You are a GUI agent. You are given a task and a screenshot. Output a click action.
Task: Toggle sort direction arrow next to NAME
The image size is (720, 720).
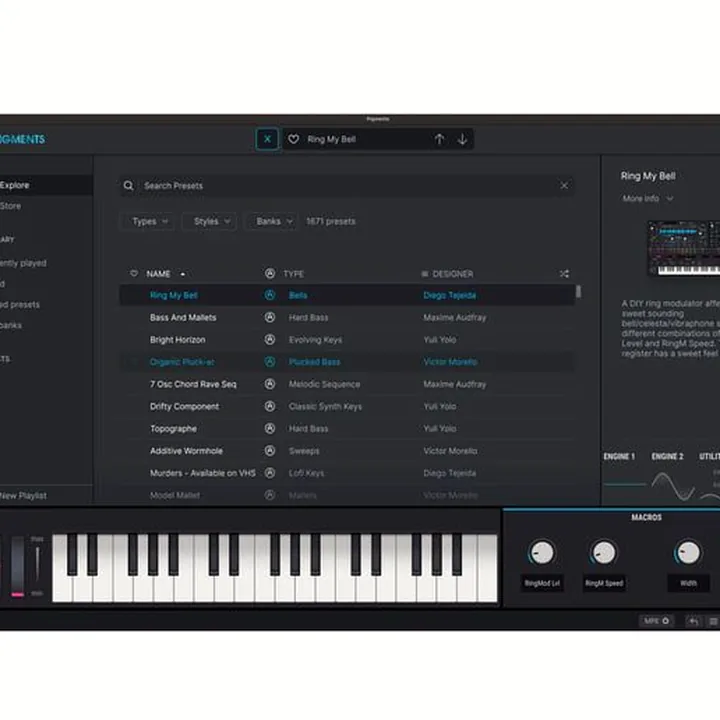point(183,274)
